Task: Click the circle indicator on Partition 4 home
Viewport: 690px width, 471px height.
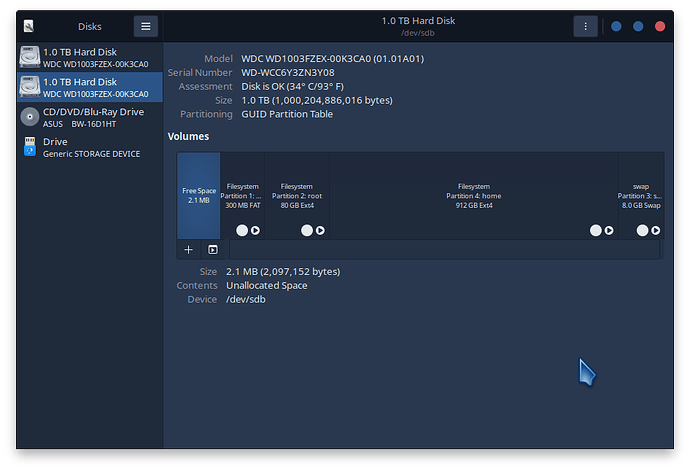Action: (x=595, y=230)
